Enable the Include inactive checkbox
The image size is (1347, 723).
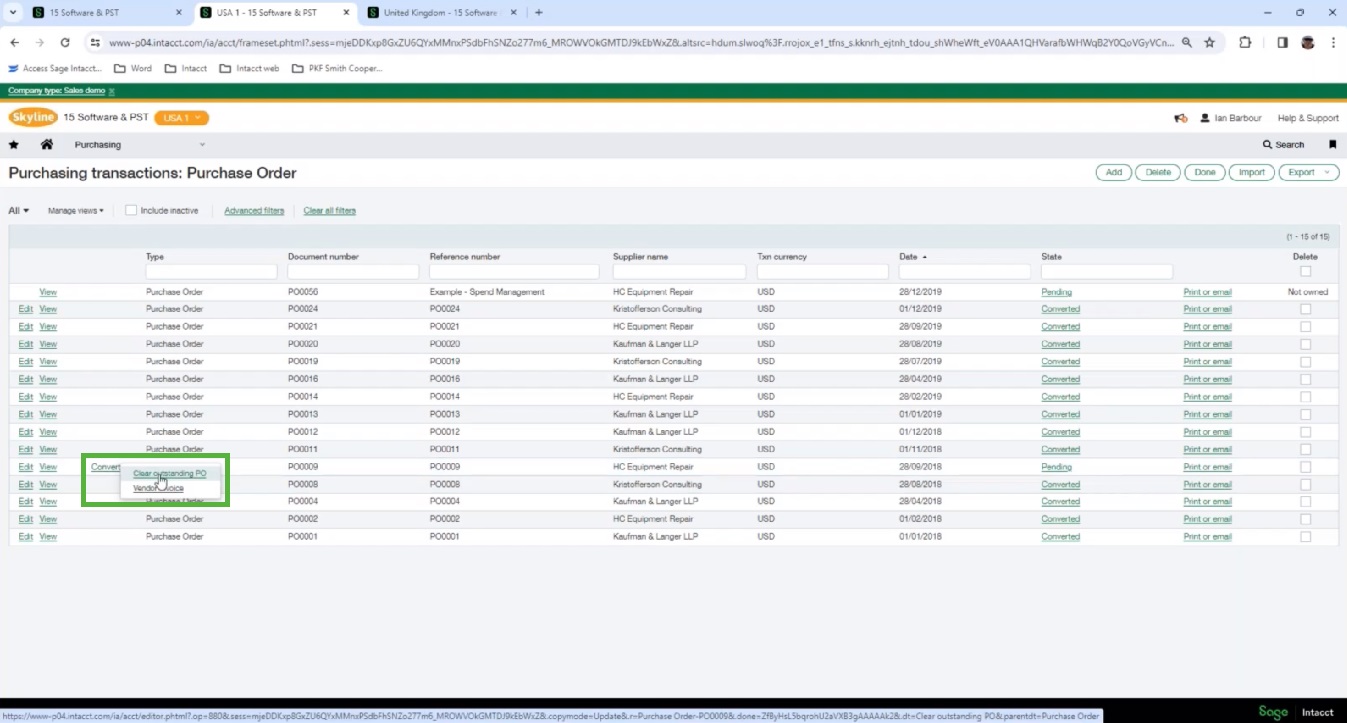tap(131, 211)
